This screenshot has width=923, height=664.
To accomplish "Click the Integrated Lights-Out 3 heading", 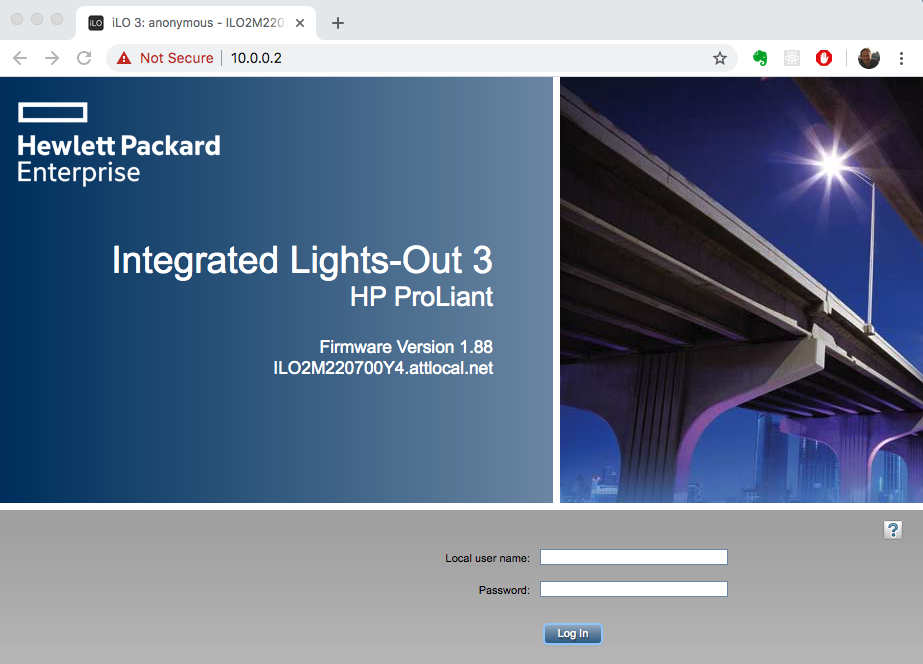I will pyautogui.click(x=302, y=260).
